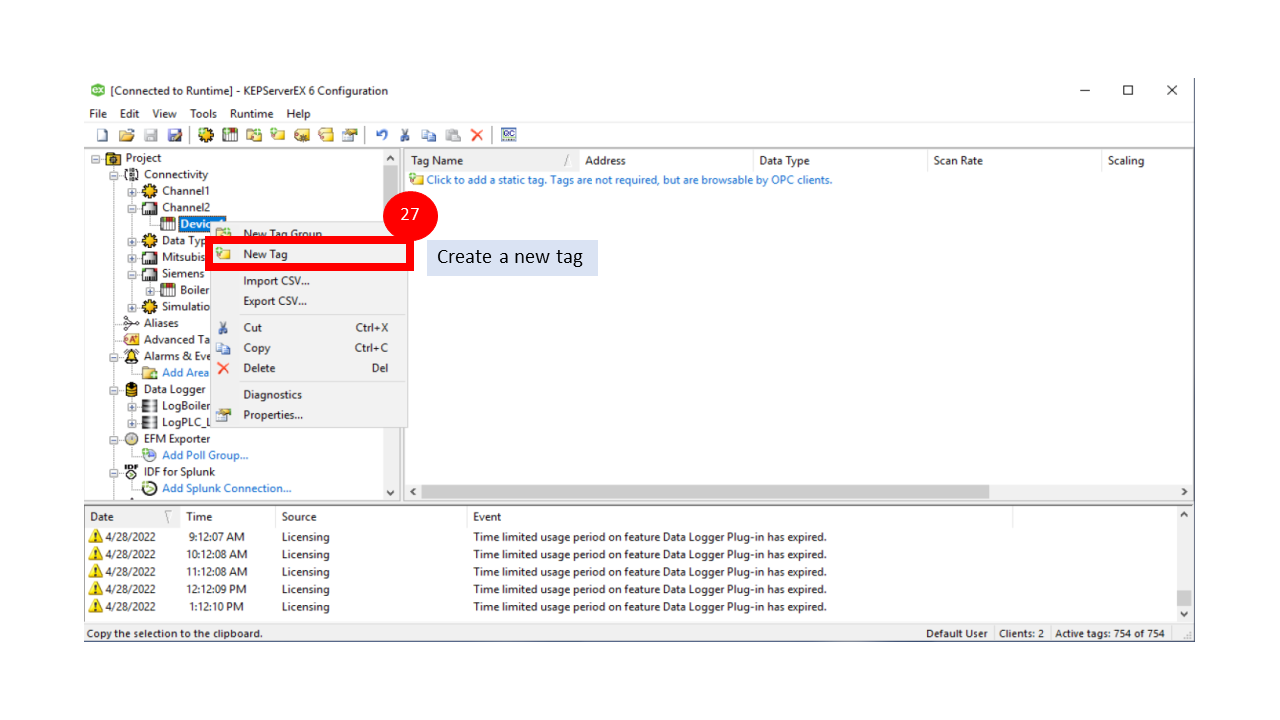The width and height of the screenshot is (1280, 720).
Task: Collapse the Project root node
Action: pyautogui.click(x=96, y=158)
